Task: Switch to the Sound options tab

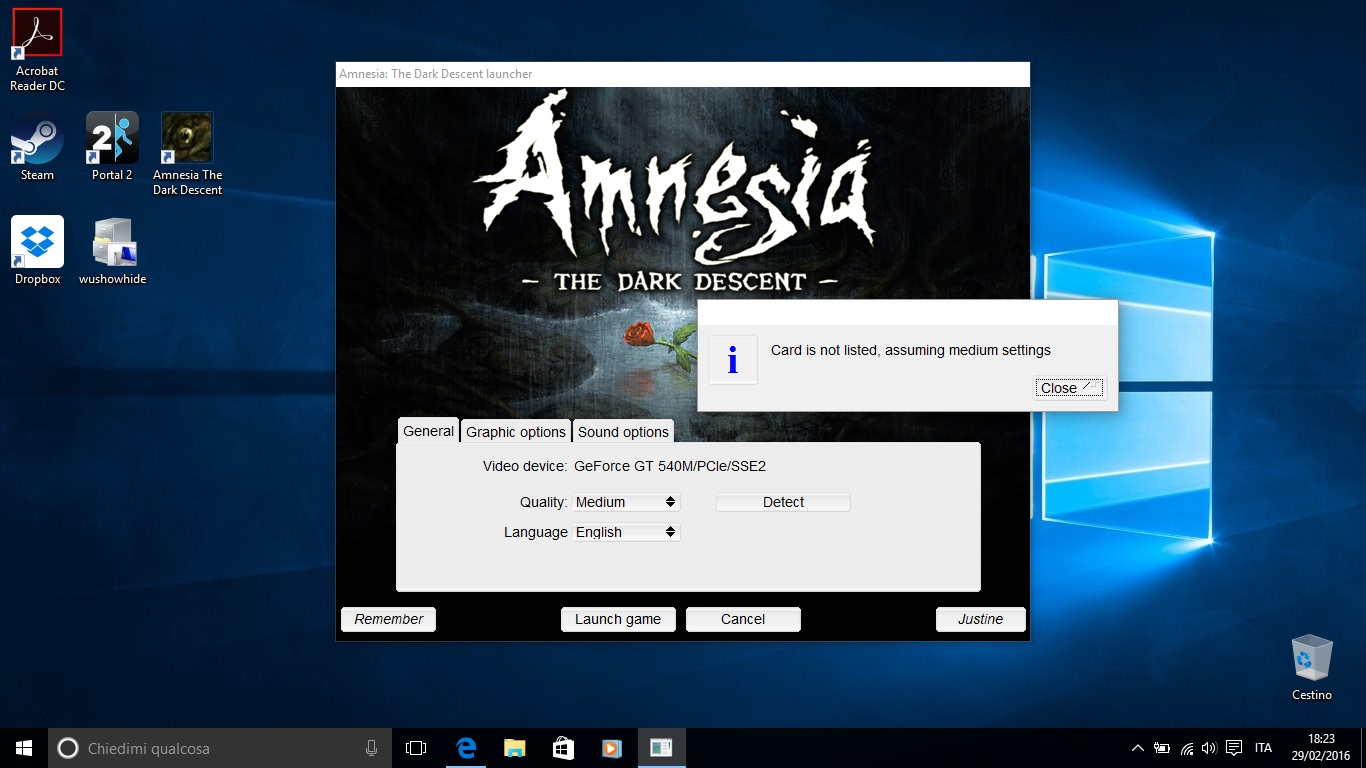Action: click(623, 432)
